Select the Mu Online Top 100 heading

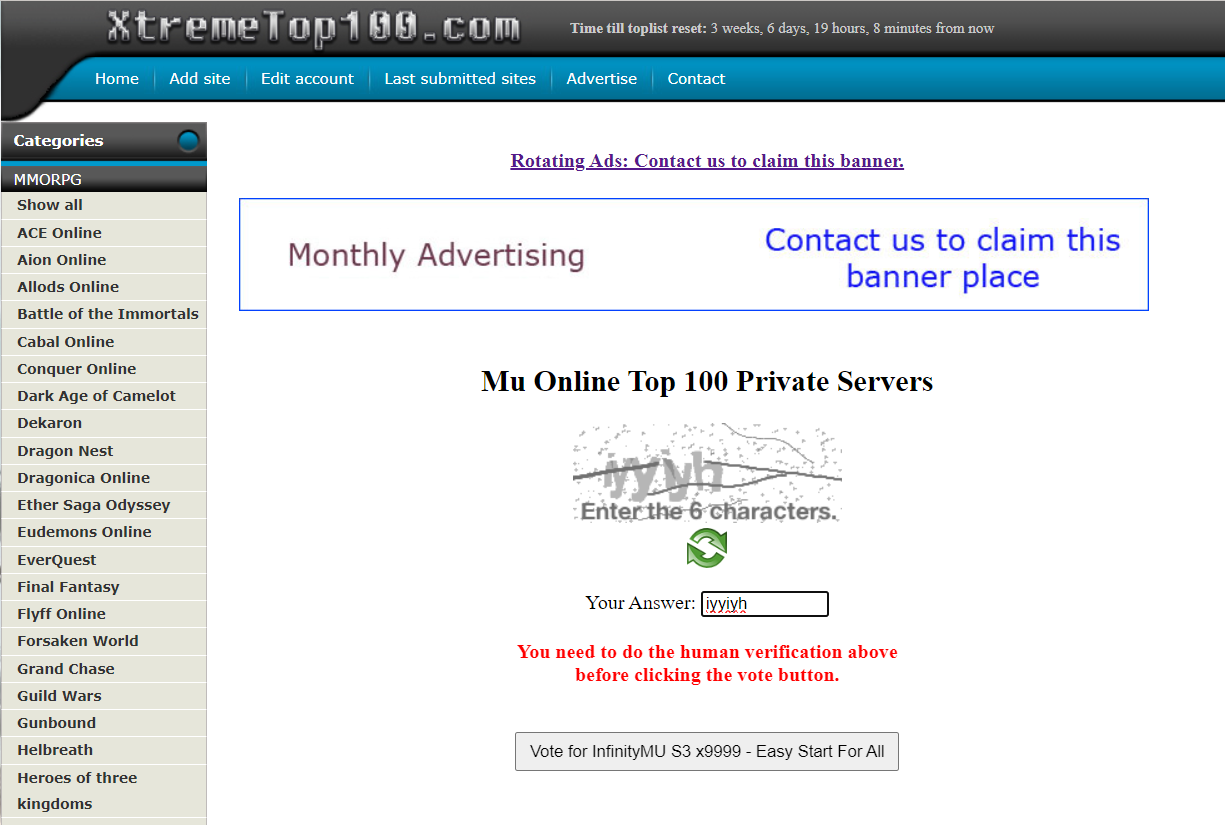click(707, 381)
